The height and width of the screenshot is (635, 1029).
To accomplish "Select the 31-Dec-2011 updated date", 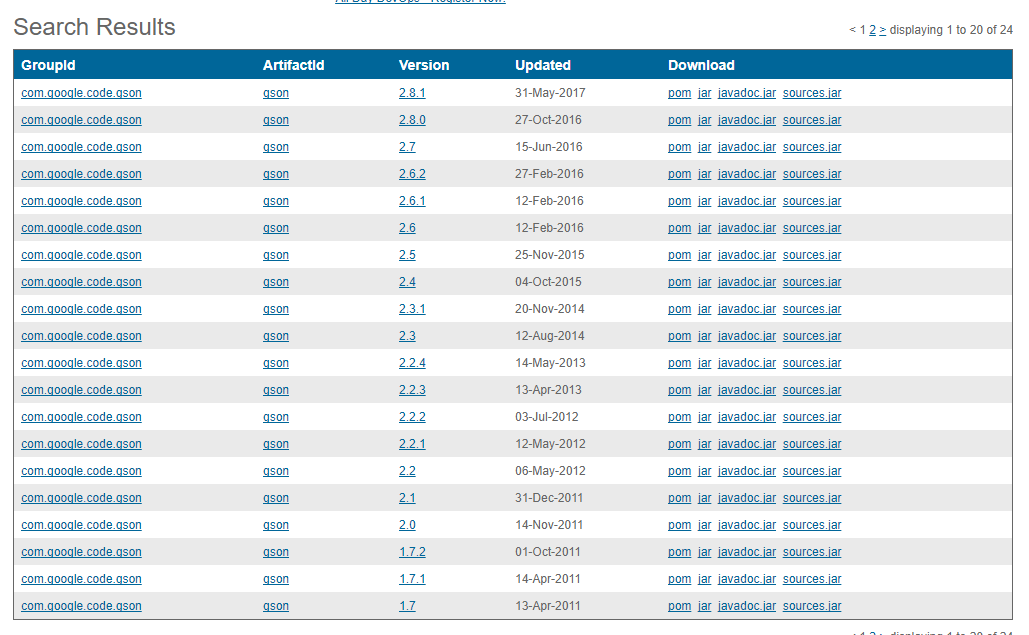I will [549, 498].
